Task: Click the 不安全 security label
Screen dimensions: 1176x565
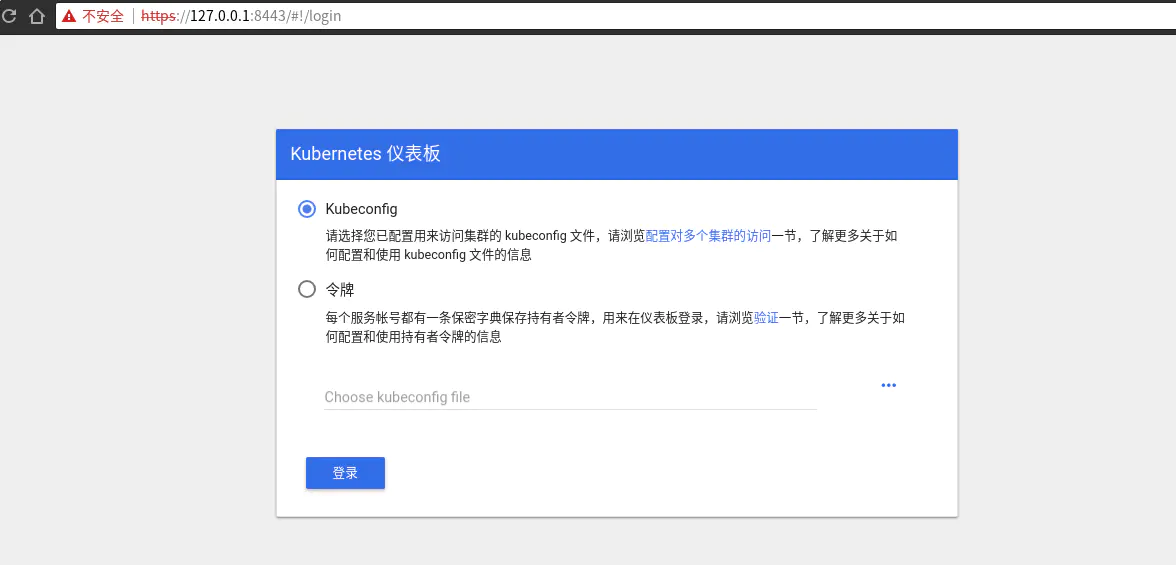Action: click(103, 16)
